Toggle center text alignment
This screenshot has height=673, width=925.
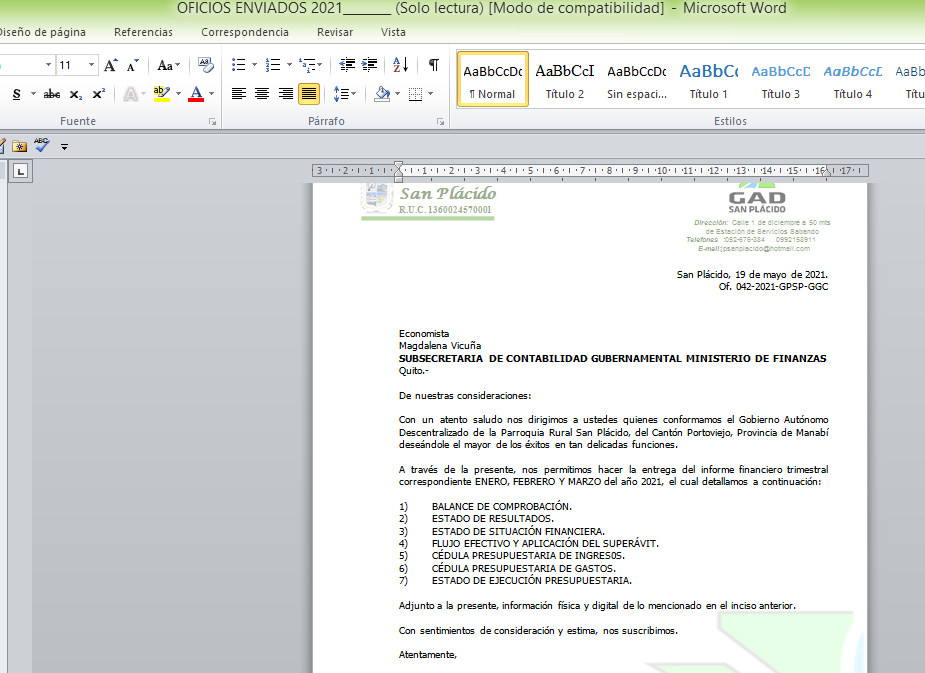[x=262, y=94]
